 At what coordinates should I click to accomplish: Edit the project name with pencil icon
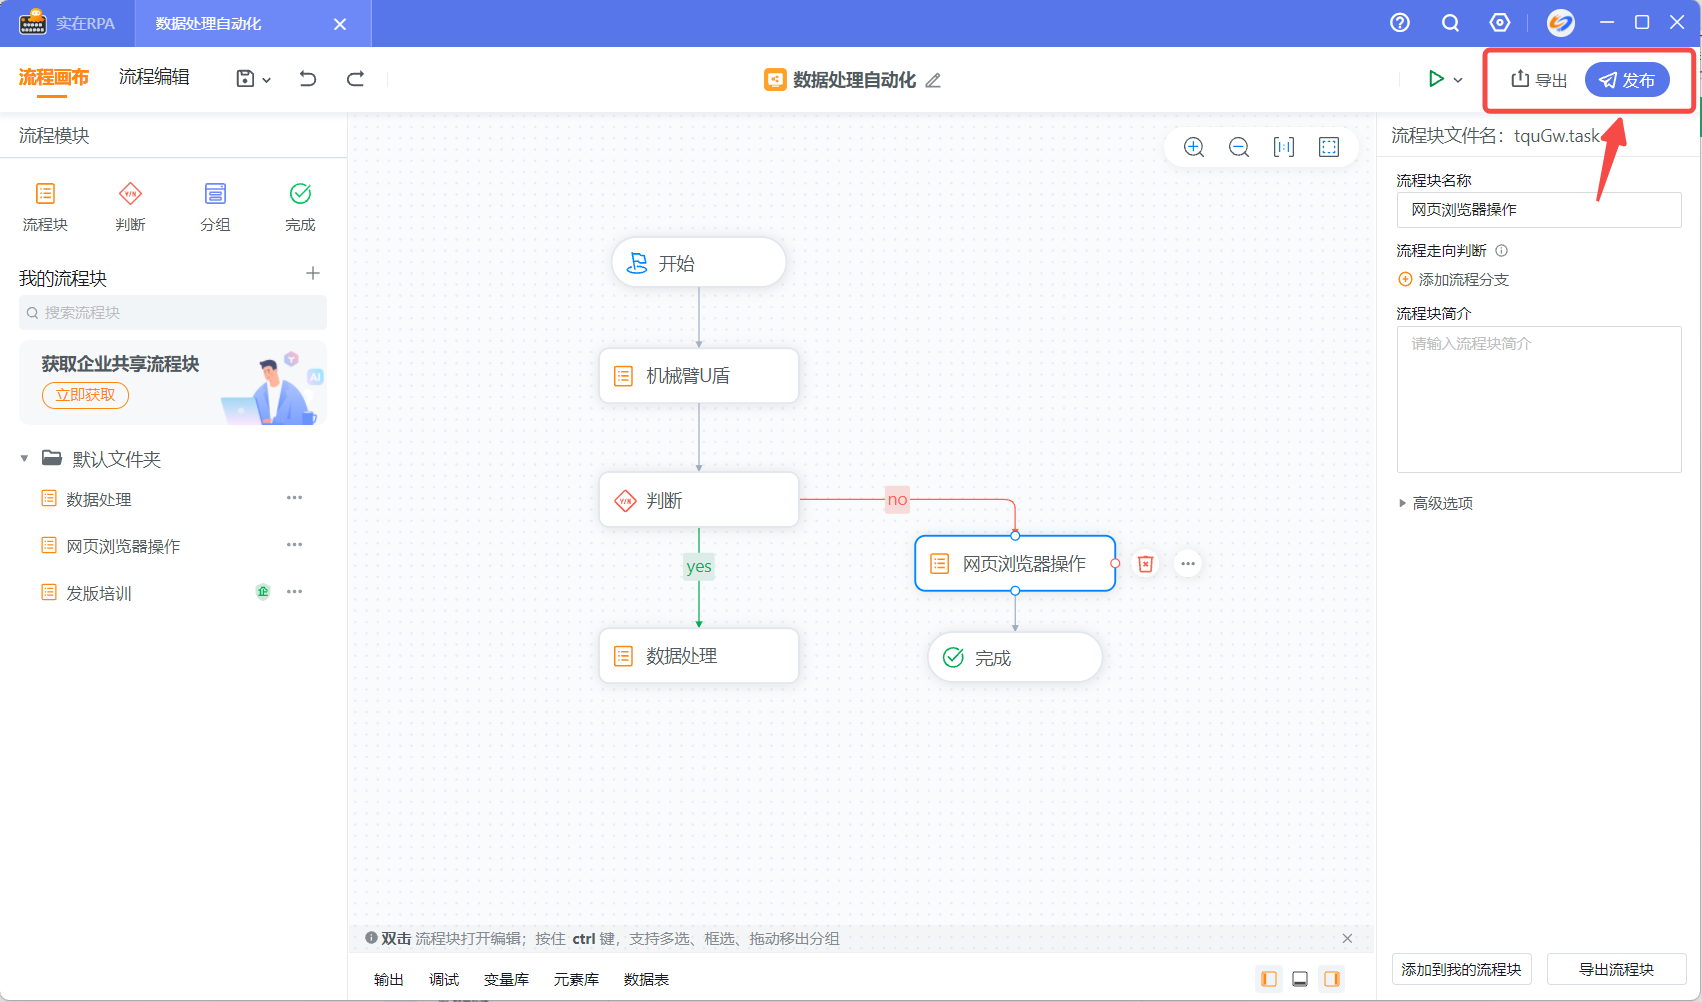pyautogui.click(x=933, y=81)
